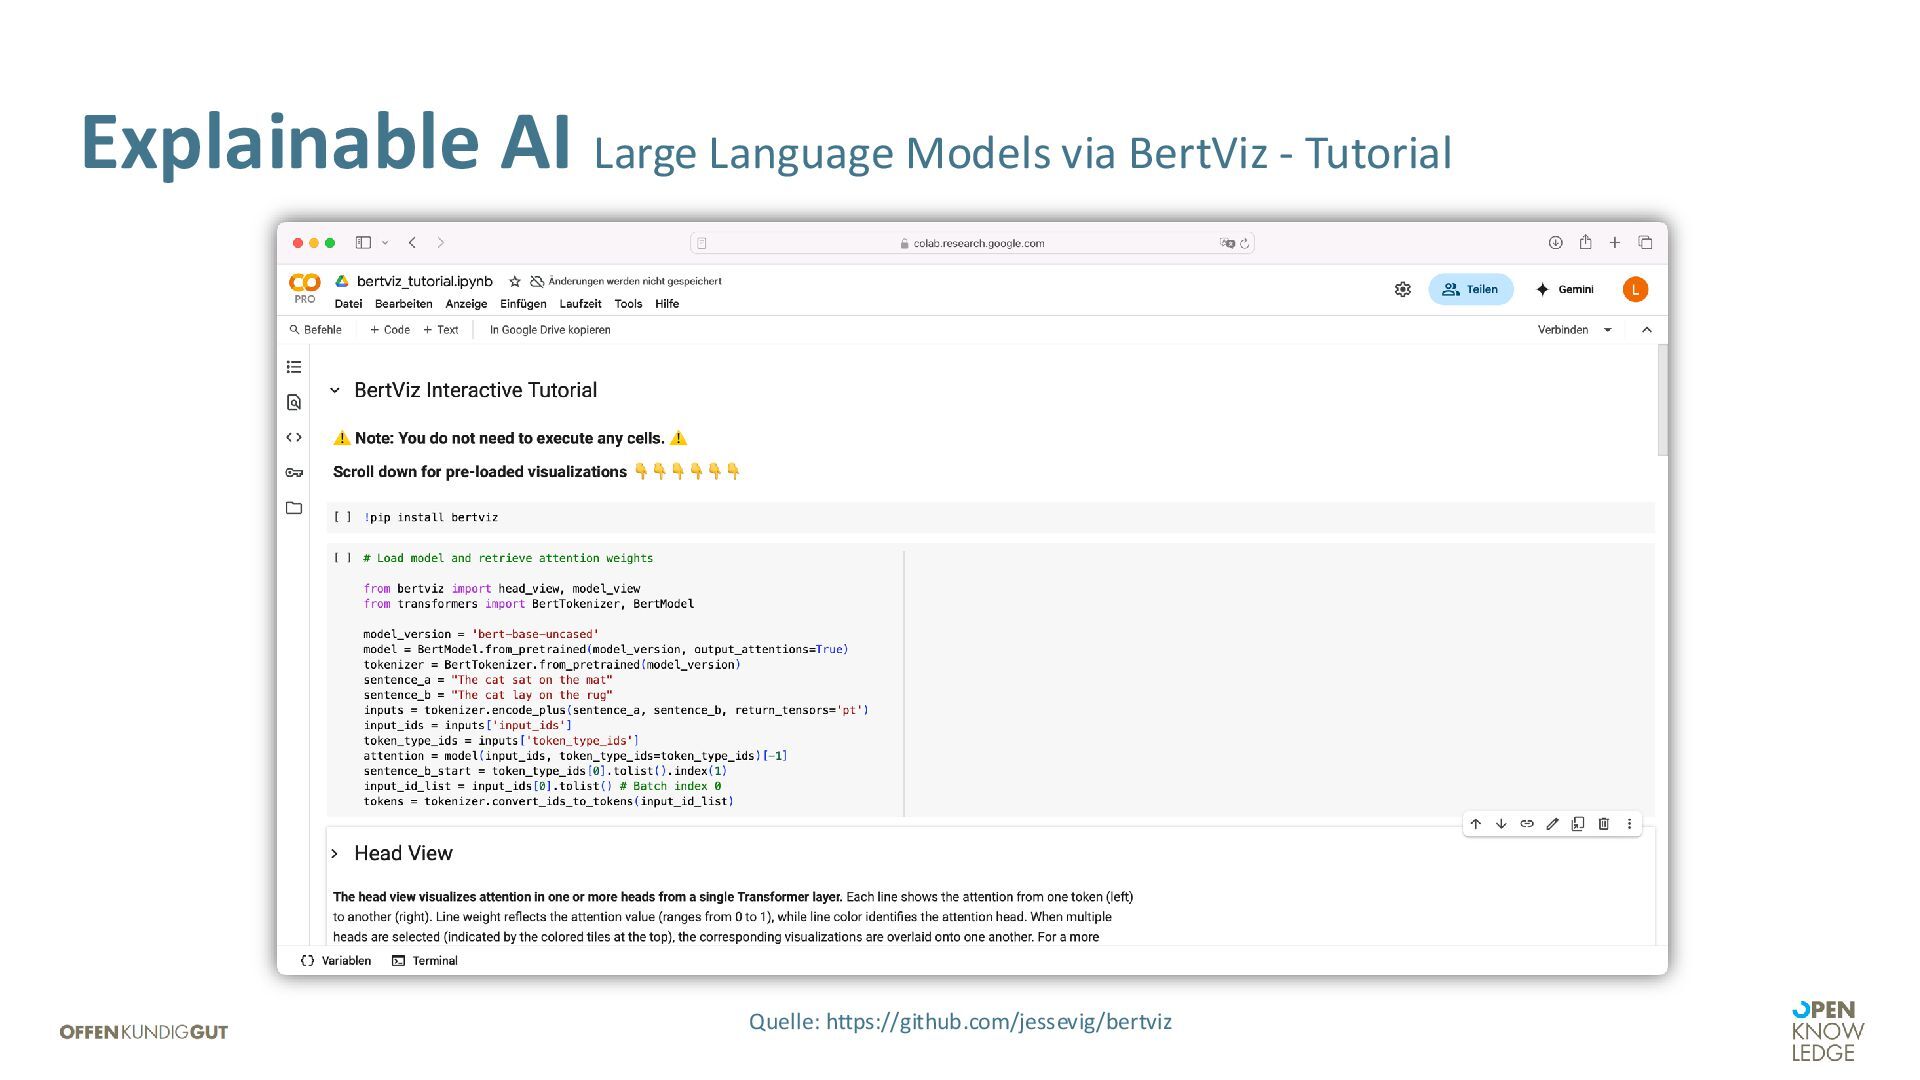This screenshot has height=1080, width=1920.
Task: Click In Google Drive kopieren
Action: point(550,330)
